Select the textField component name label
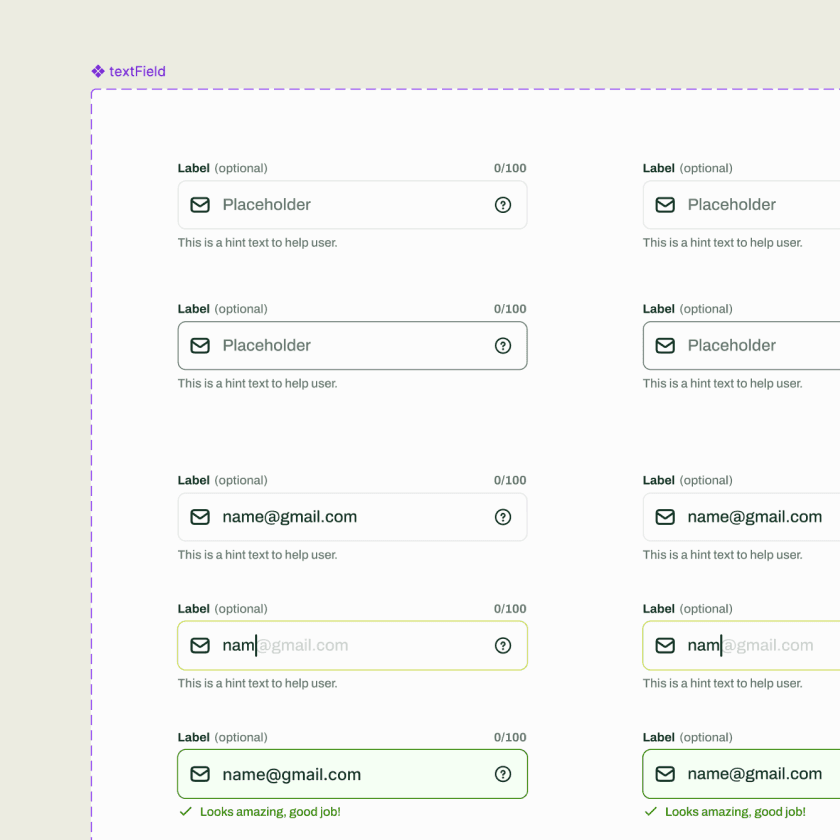The height and width of the screenshot is (840, 840). pyautogui.click(x=137, y=71)
